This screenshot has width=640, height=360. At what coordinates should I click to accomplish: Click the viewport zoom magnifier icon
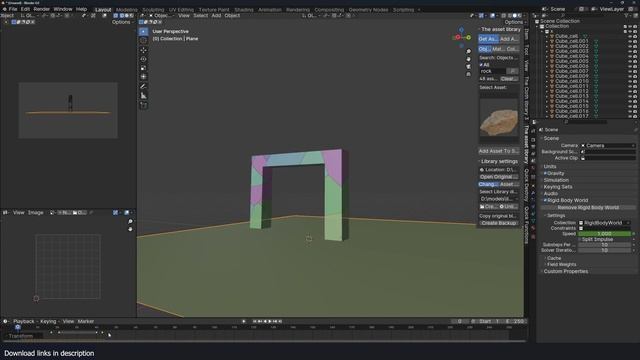[468, 51]
